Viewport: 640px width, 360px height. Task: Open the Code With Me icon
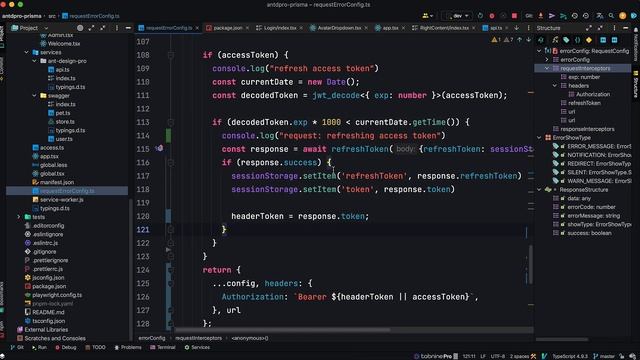click(x=427, y=16)
